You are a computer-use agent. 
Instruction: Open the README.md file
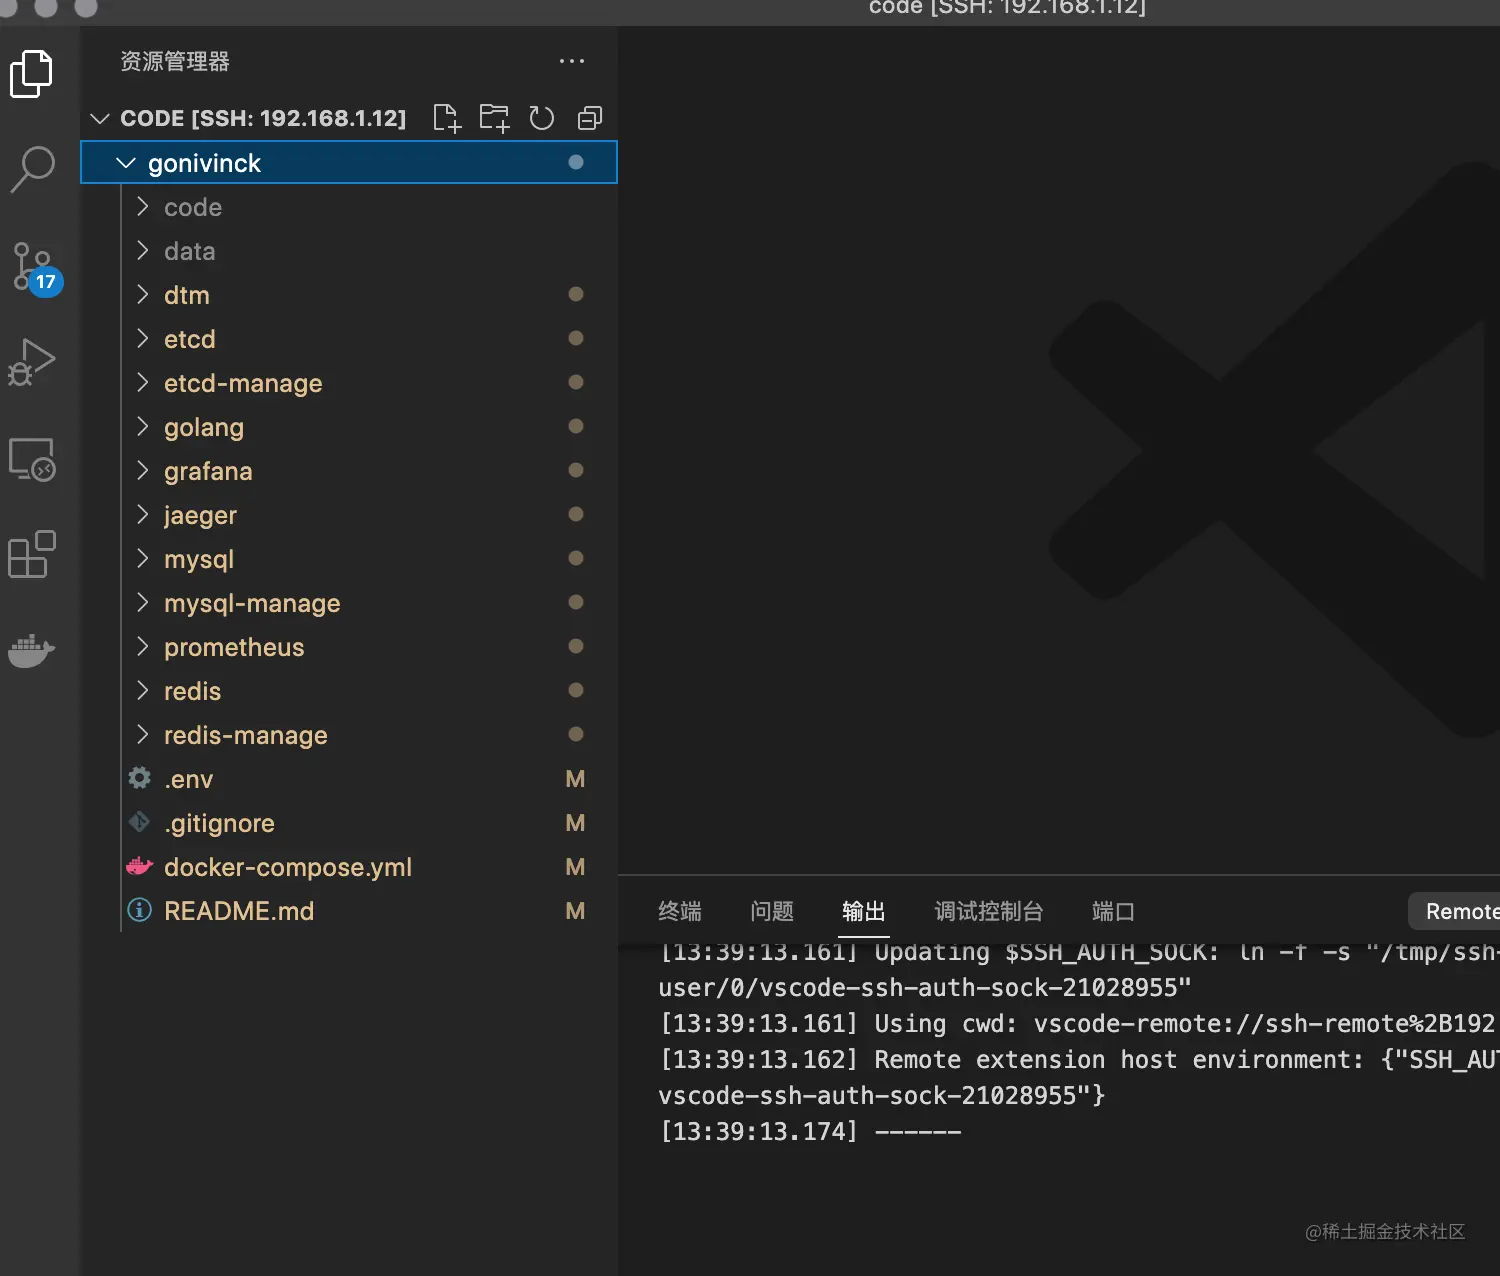click(349, 911)
